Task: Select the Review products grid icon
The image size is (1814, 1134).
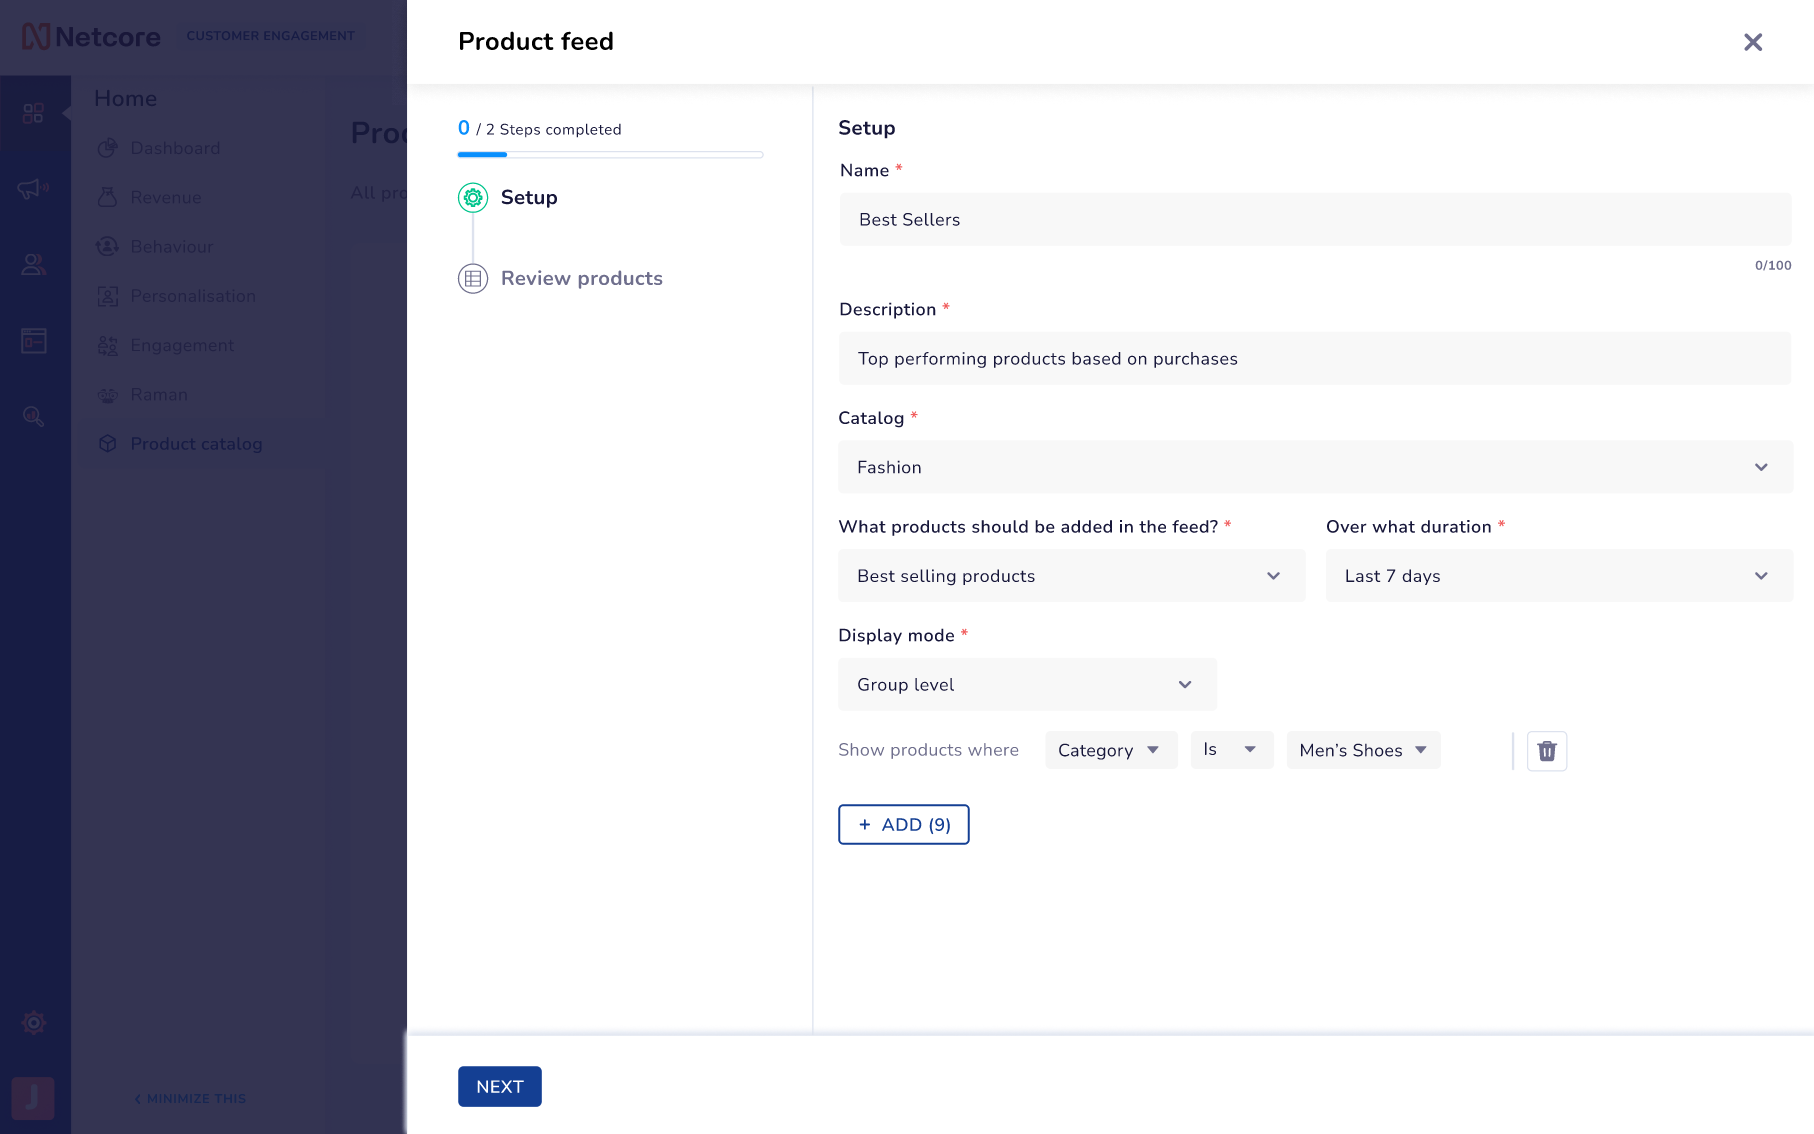Action: (x=473, y=279)
